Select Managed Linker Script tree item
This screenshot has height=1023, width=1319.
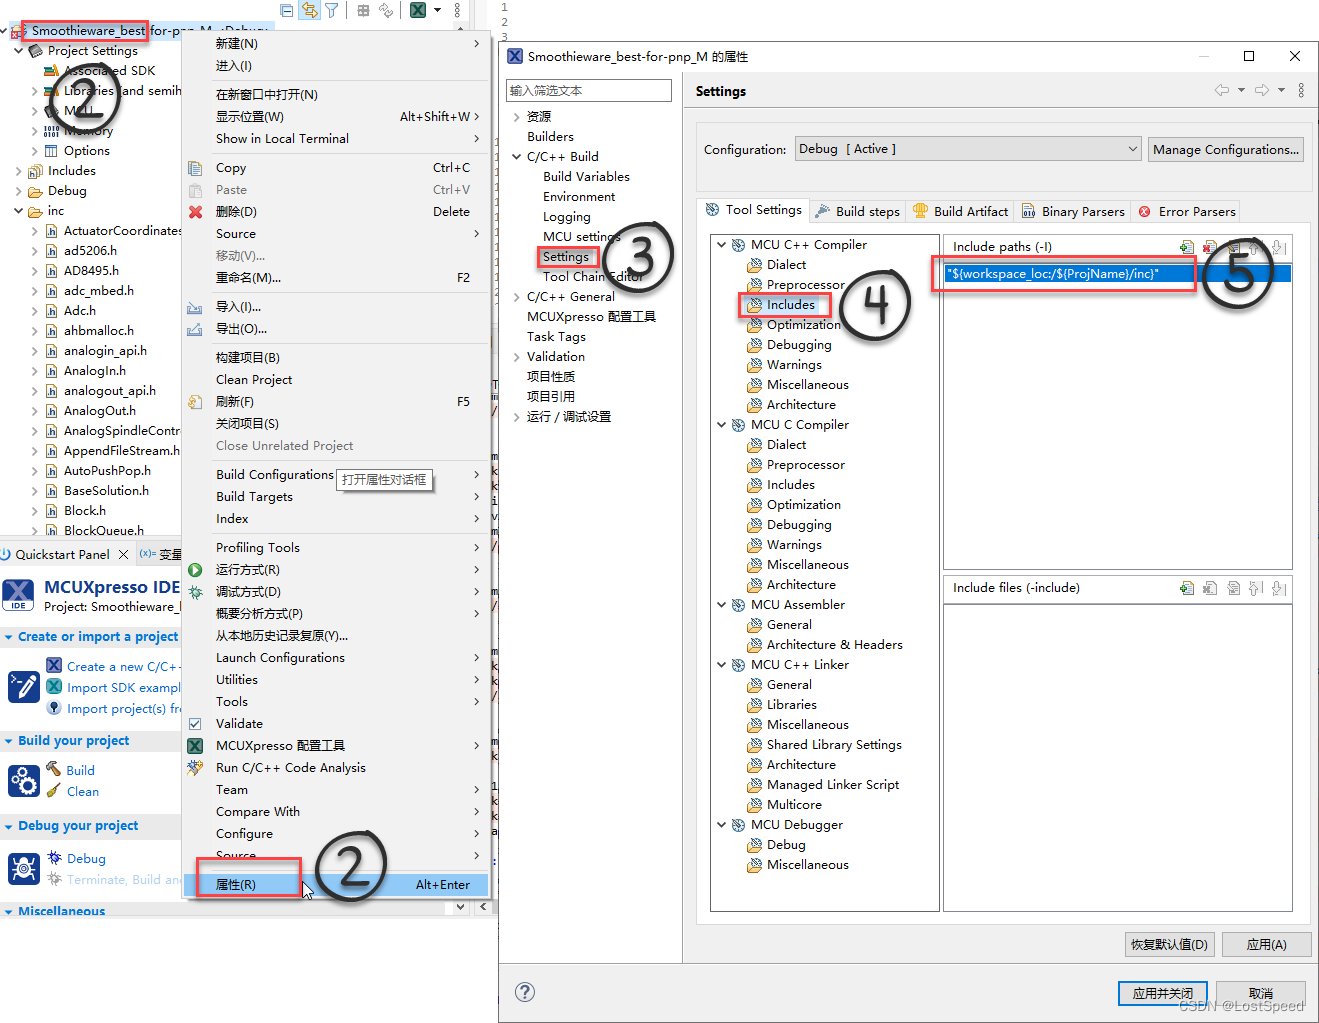832,785
